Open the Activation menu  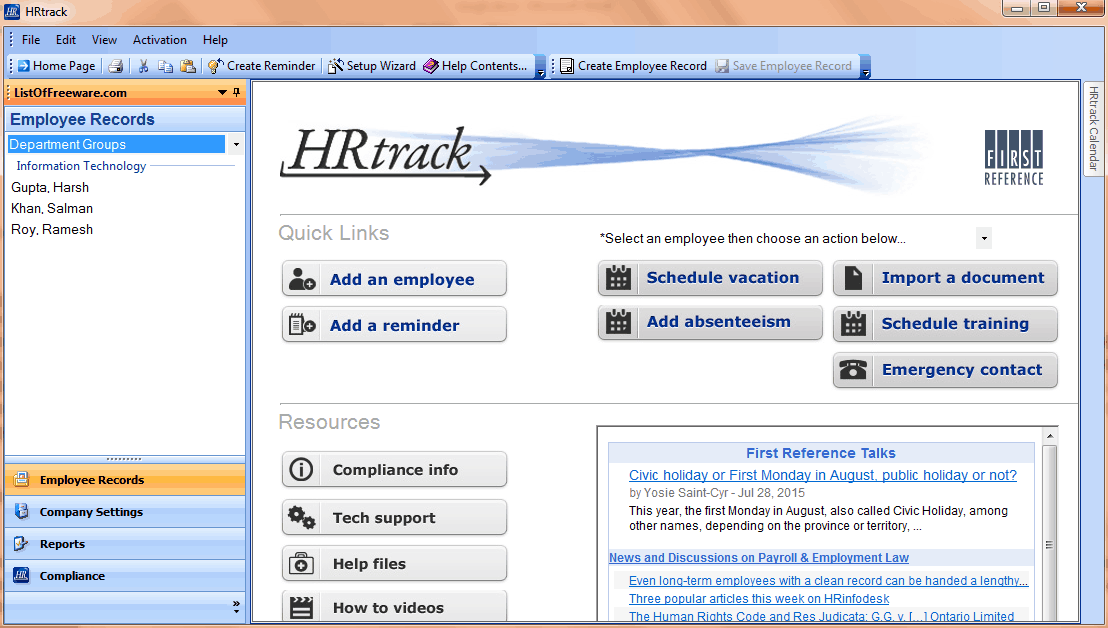pyautogui.click(x=160, y=40)
